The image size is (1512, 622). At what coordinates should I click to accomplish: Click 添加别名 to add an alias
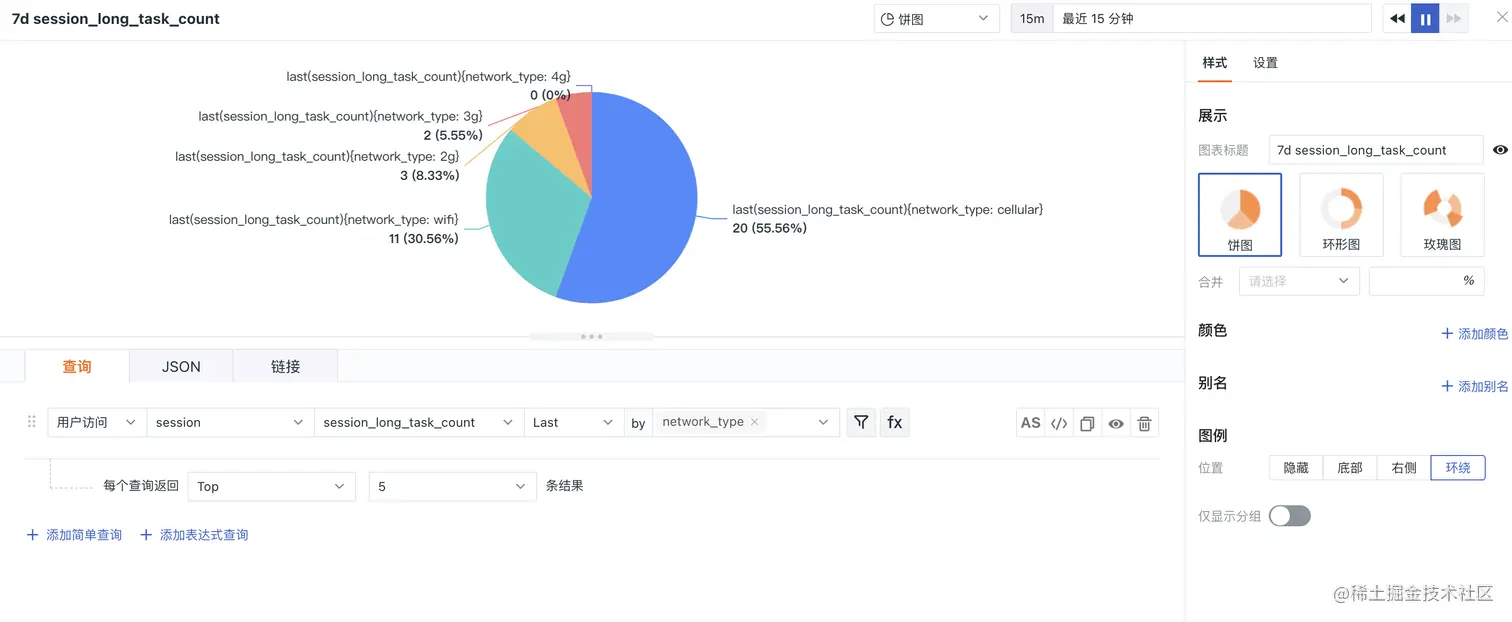[1475, 386]
